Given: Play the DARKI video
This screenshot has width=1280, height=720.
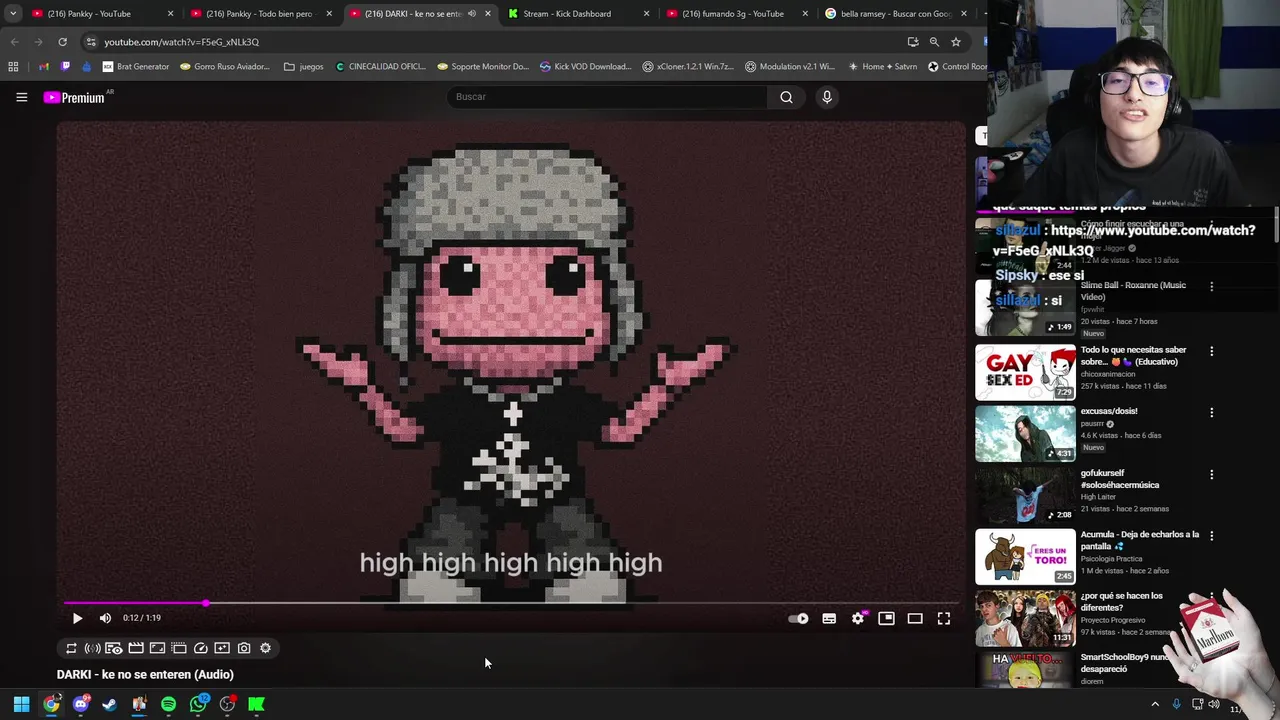Looking at the screenshot, I should point(77,618).
